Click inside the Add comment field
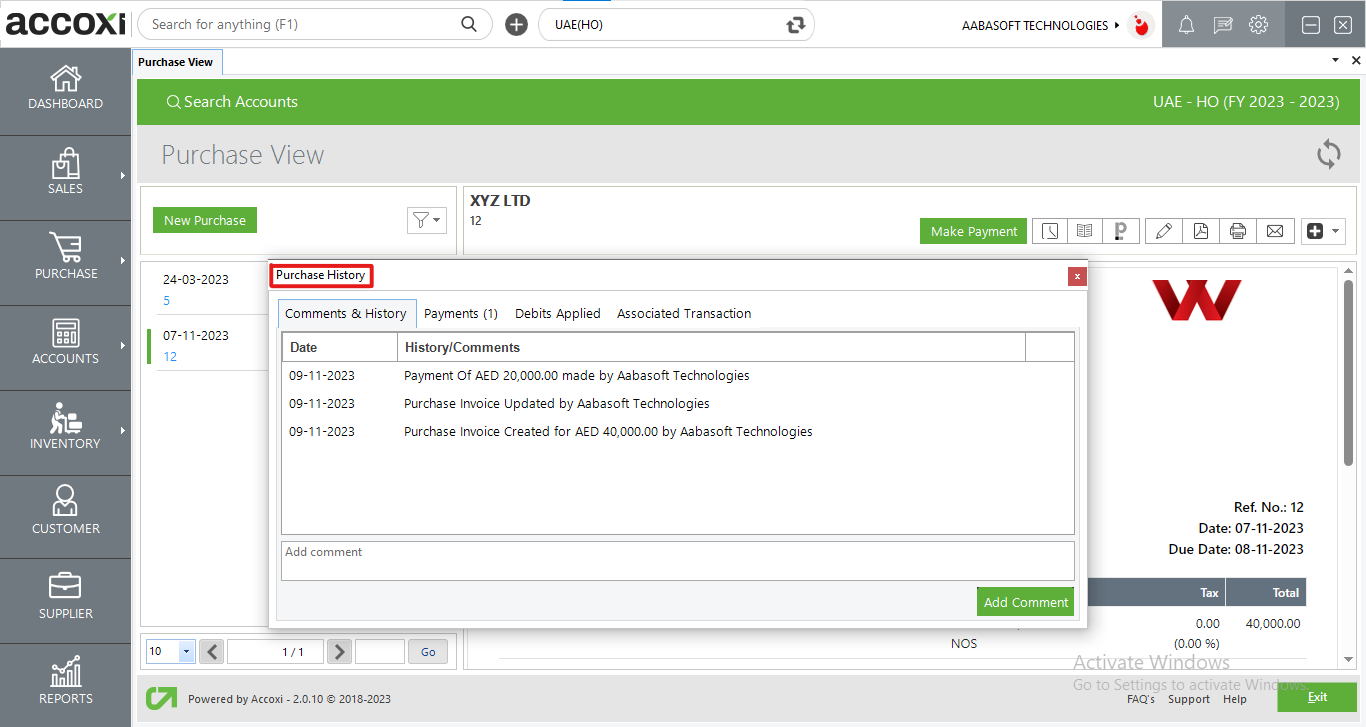The width and height of the screenshot is (1366, 727). pos(677,560)
